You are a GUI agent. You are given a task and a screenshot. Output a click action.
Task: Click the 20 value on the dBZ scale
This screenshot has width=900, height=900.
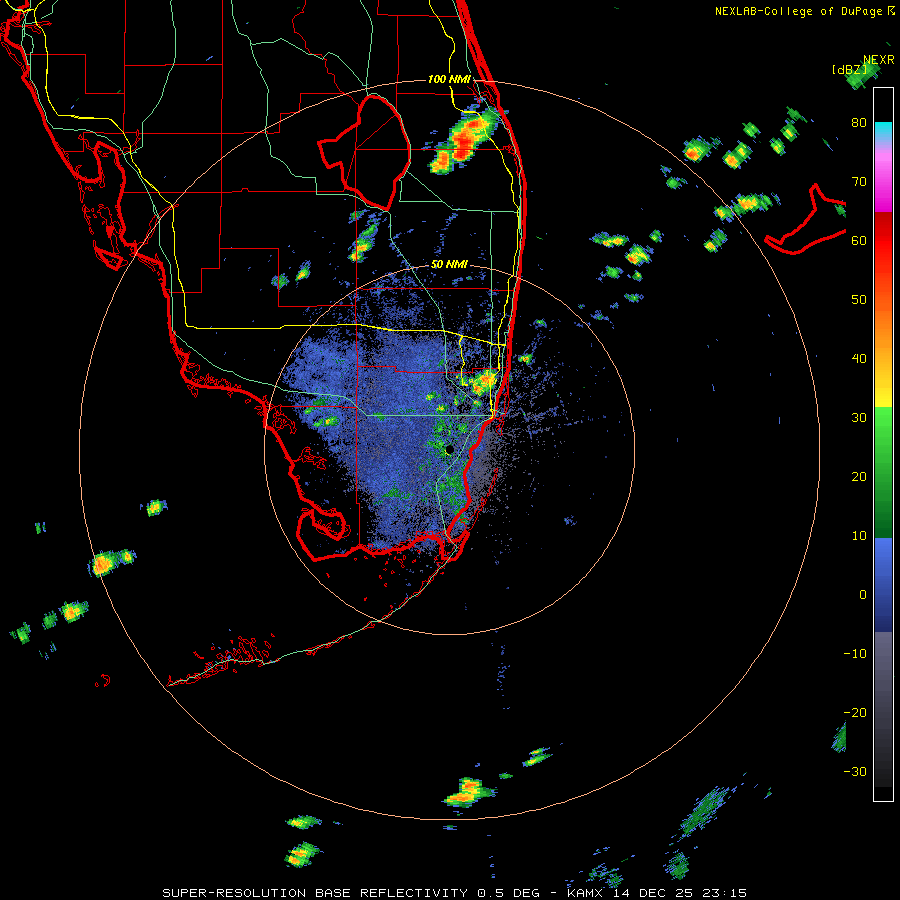point(859,477)
